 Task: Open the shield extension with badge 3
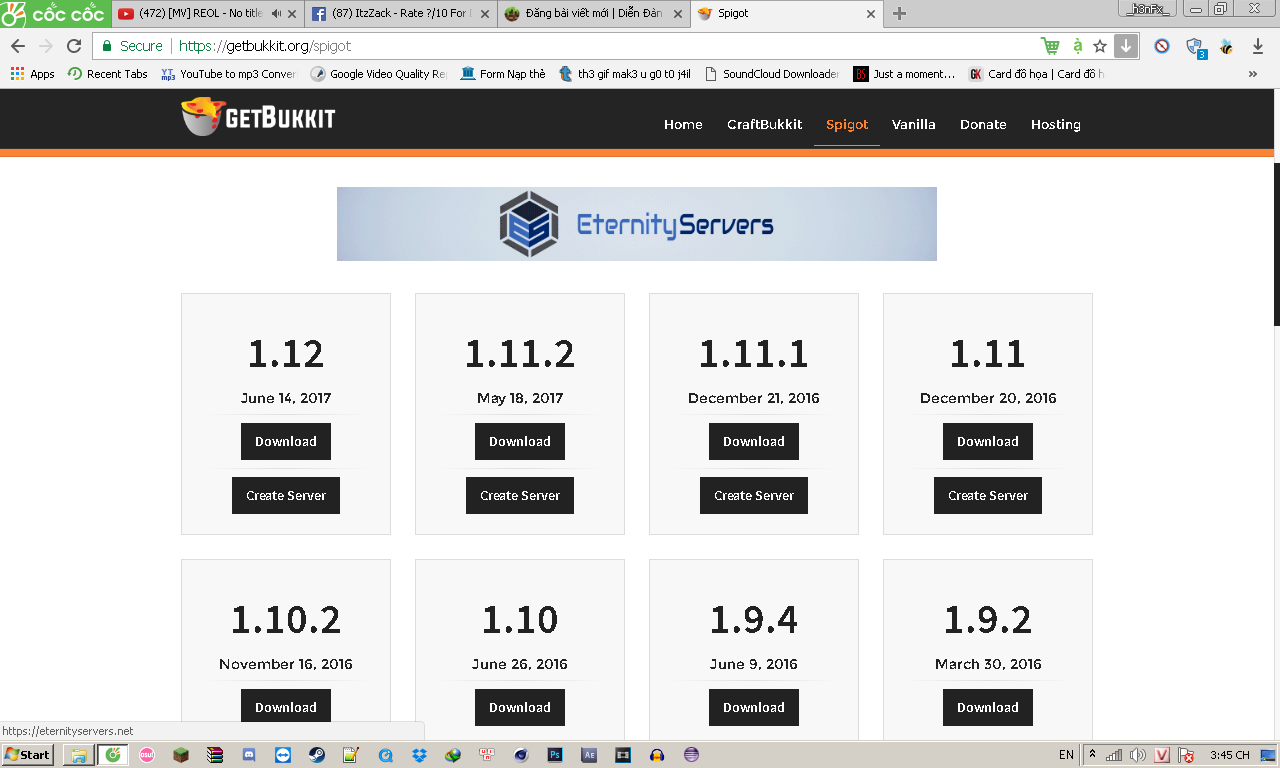[1195, 47]
